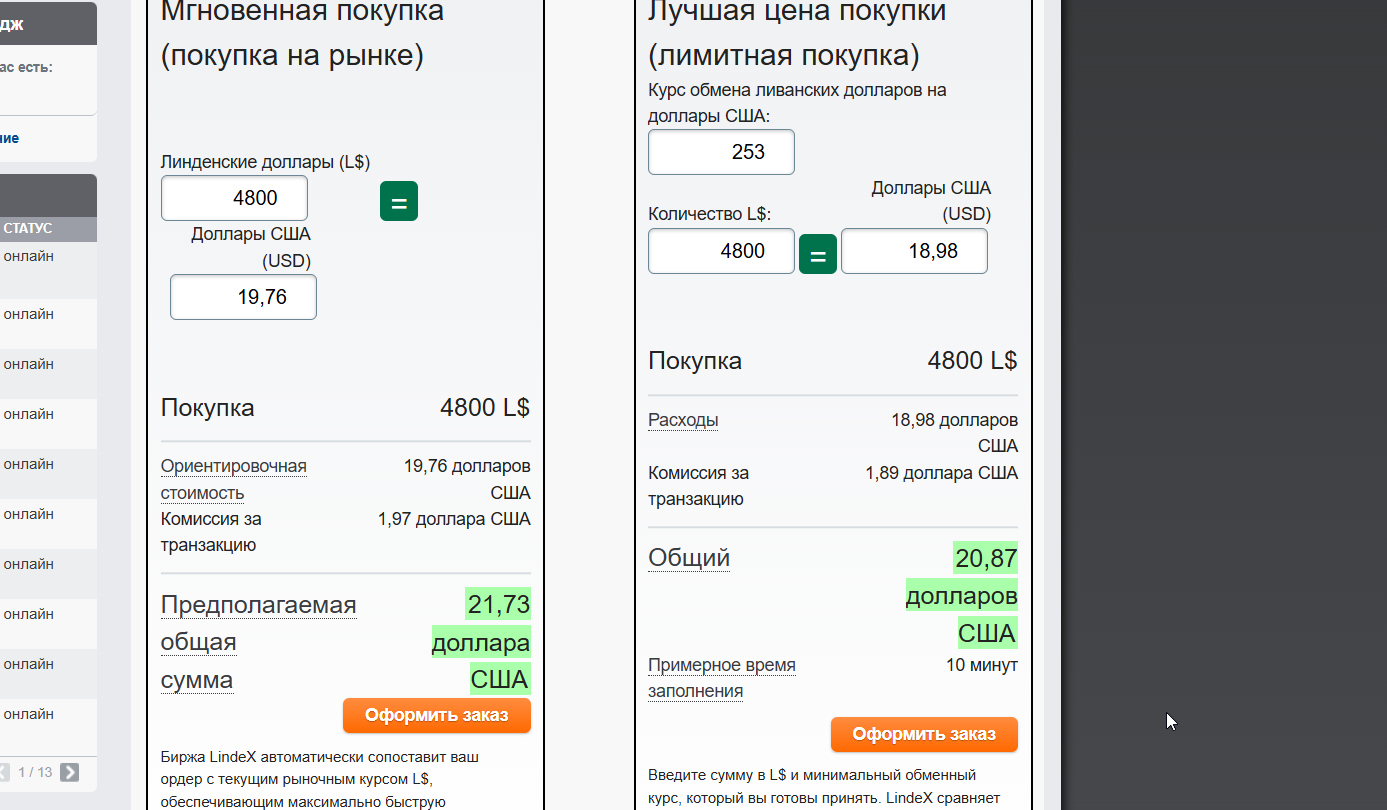Click Предполагаемая общая сумма label

point(258,643)
